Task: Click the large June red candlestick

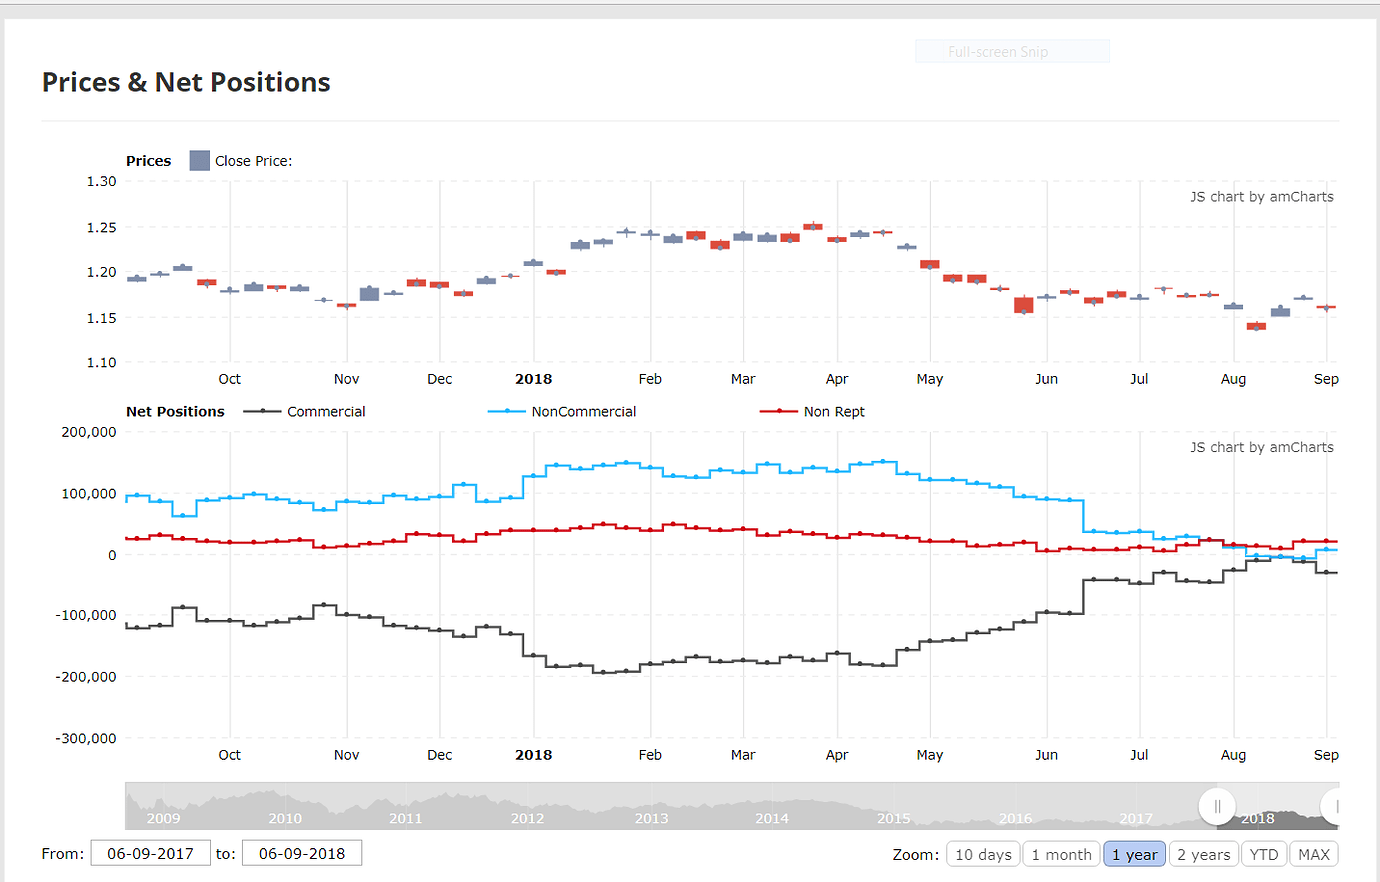Action: coord(1023,305)
